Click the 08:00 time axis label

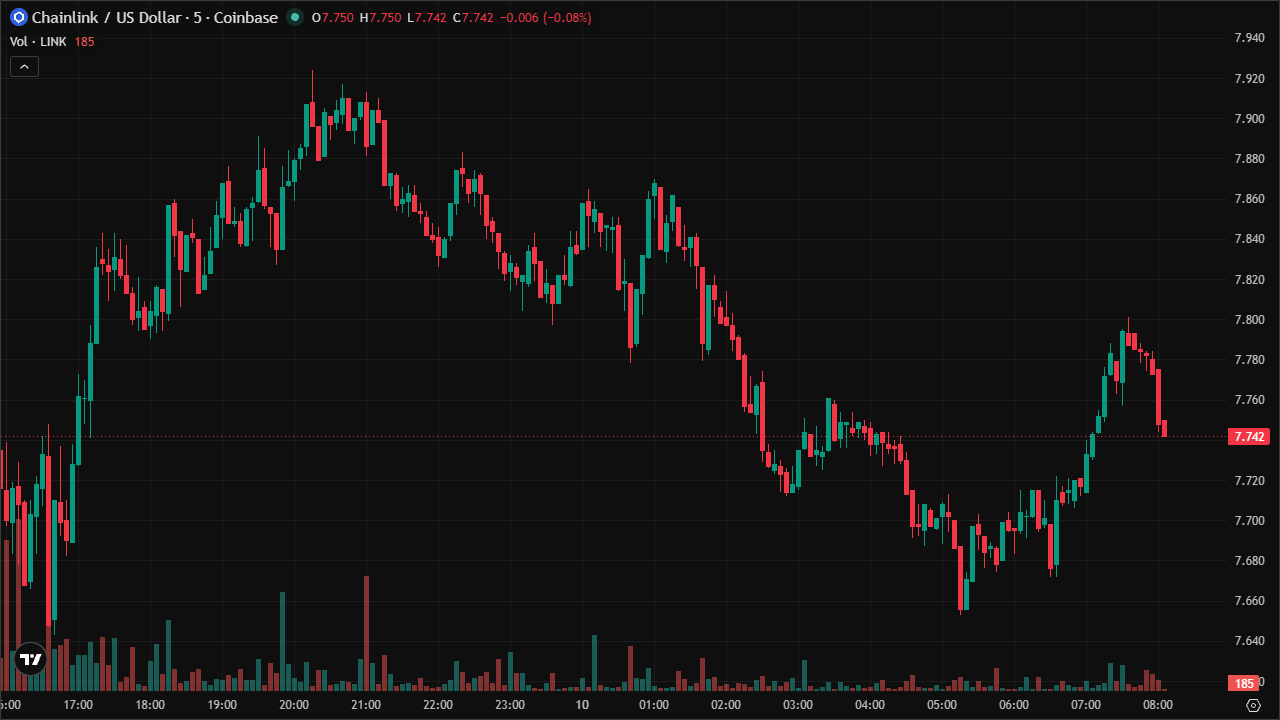[1158, 705]
